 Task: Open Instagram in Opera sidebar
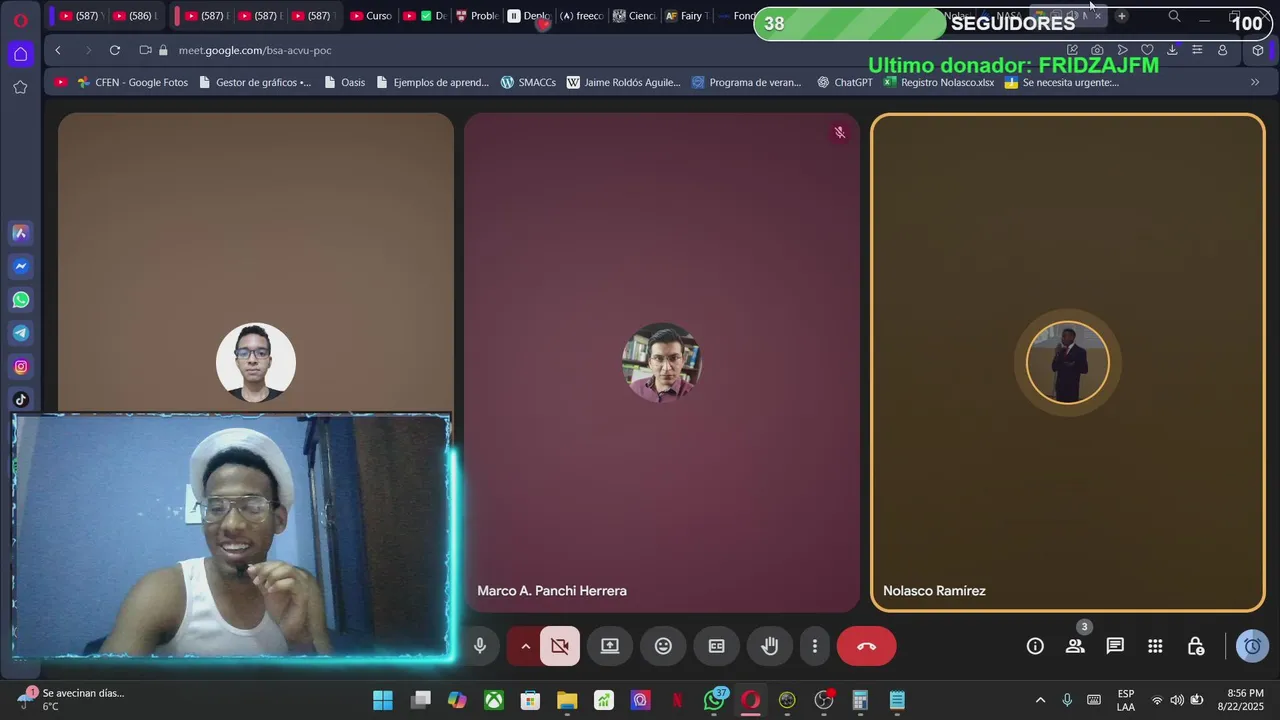20,367
